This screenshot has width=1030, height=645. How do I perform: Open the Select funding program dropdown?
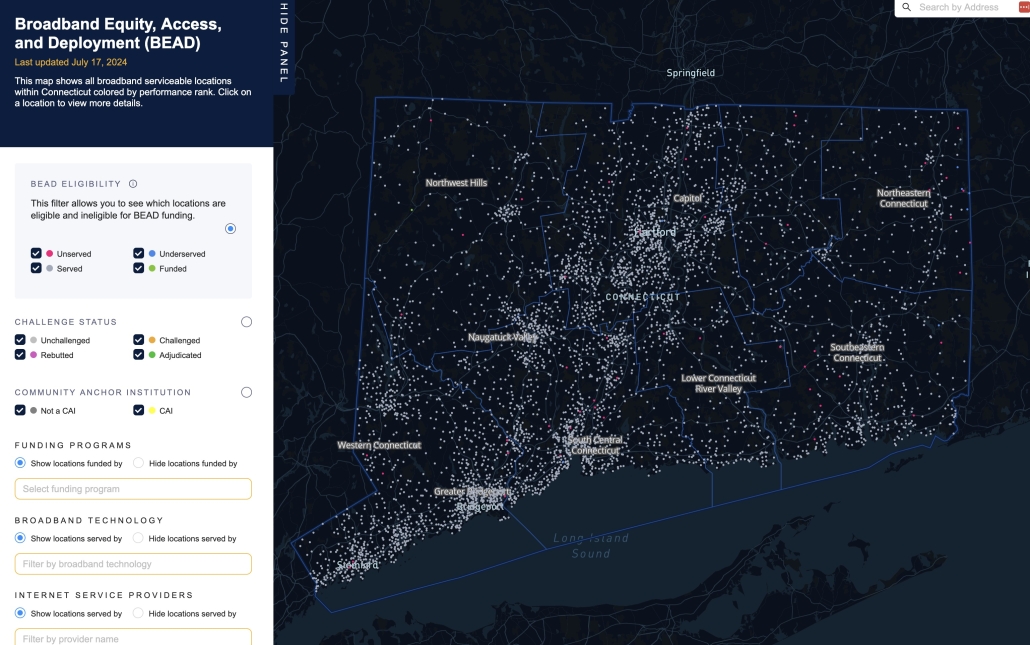[133, 489]
